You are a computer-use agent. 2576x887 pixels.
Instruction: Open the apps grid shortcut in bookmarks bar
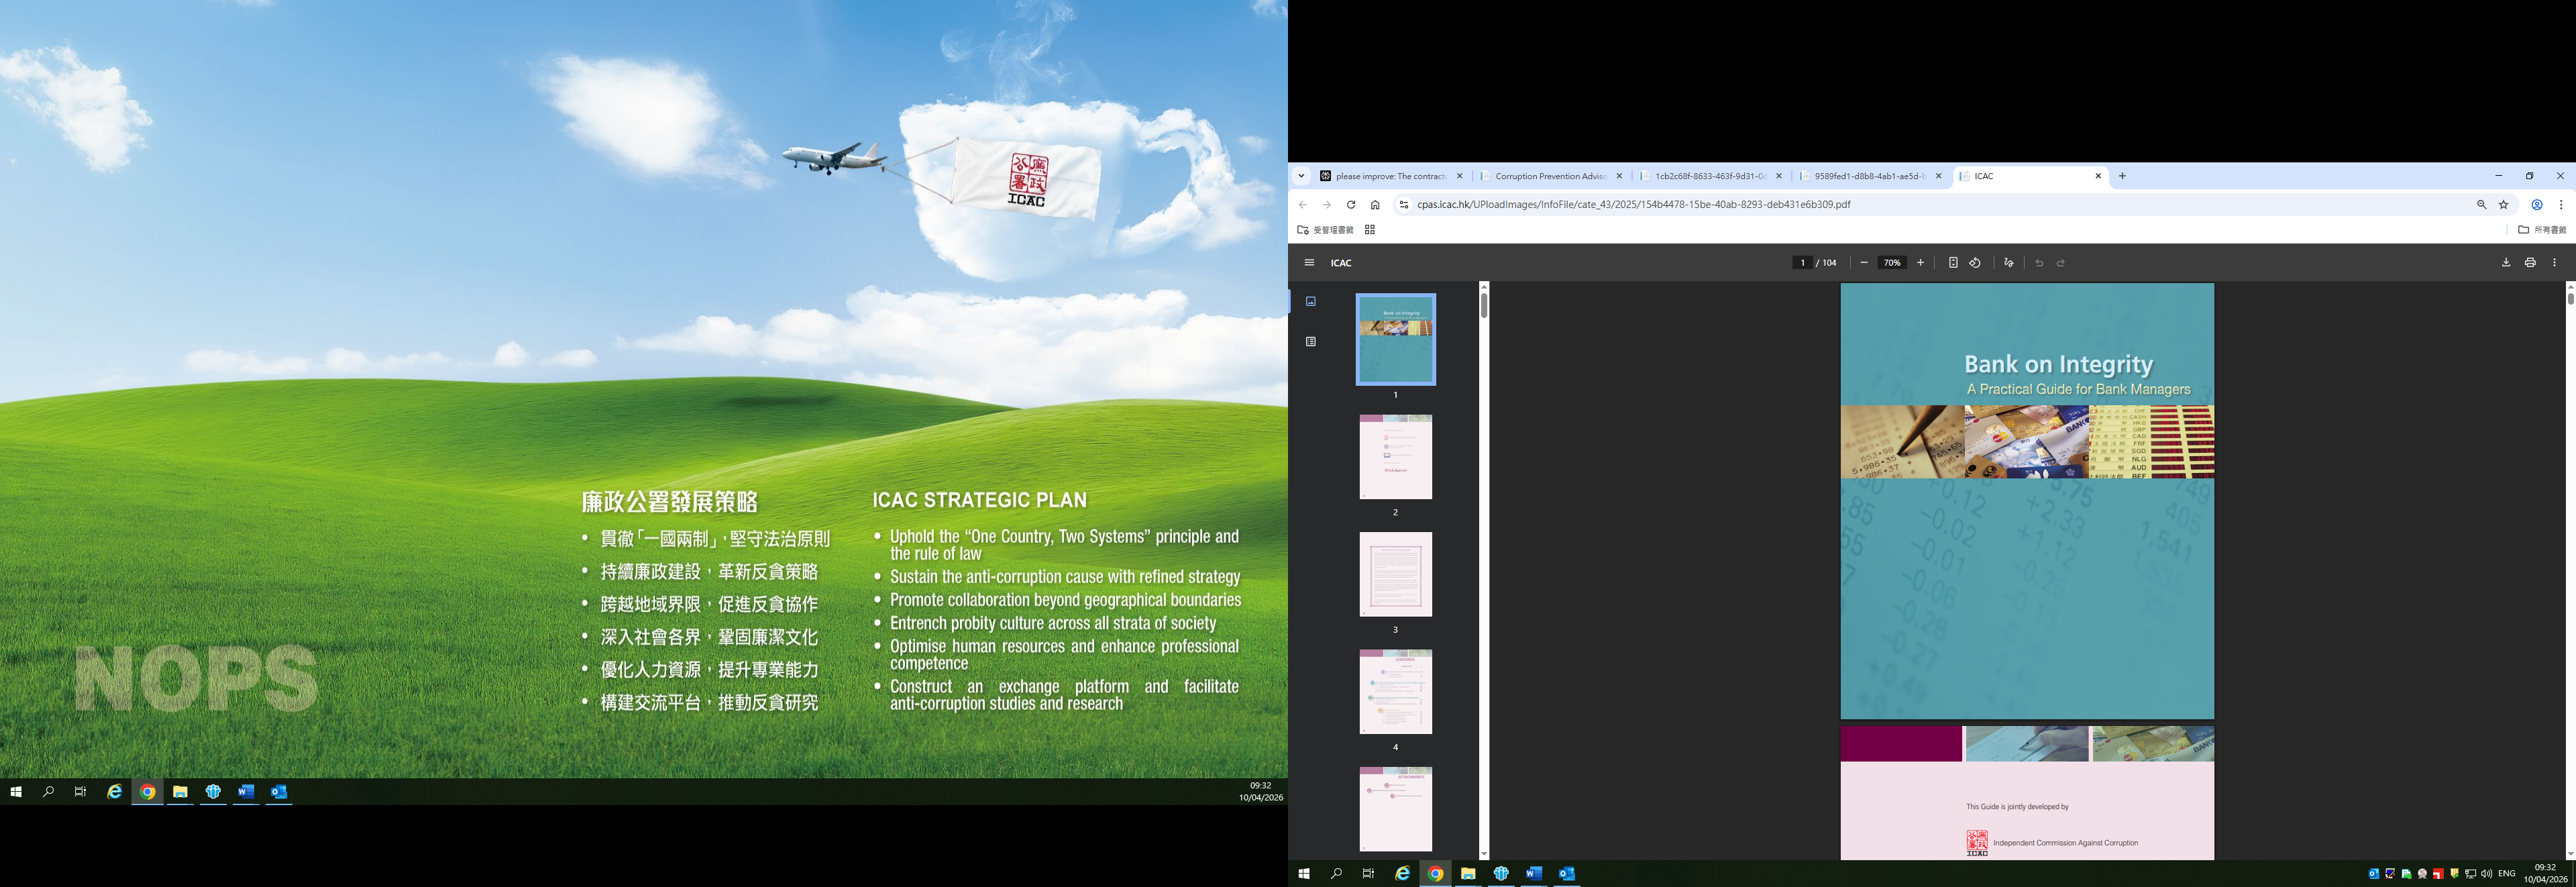tap(1370, 230)
